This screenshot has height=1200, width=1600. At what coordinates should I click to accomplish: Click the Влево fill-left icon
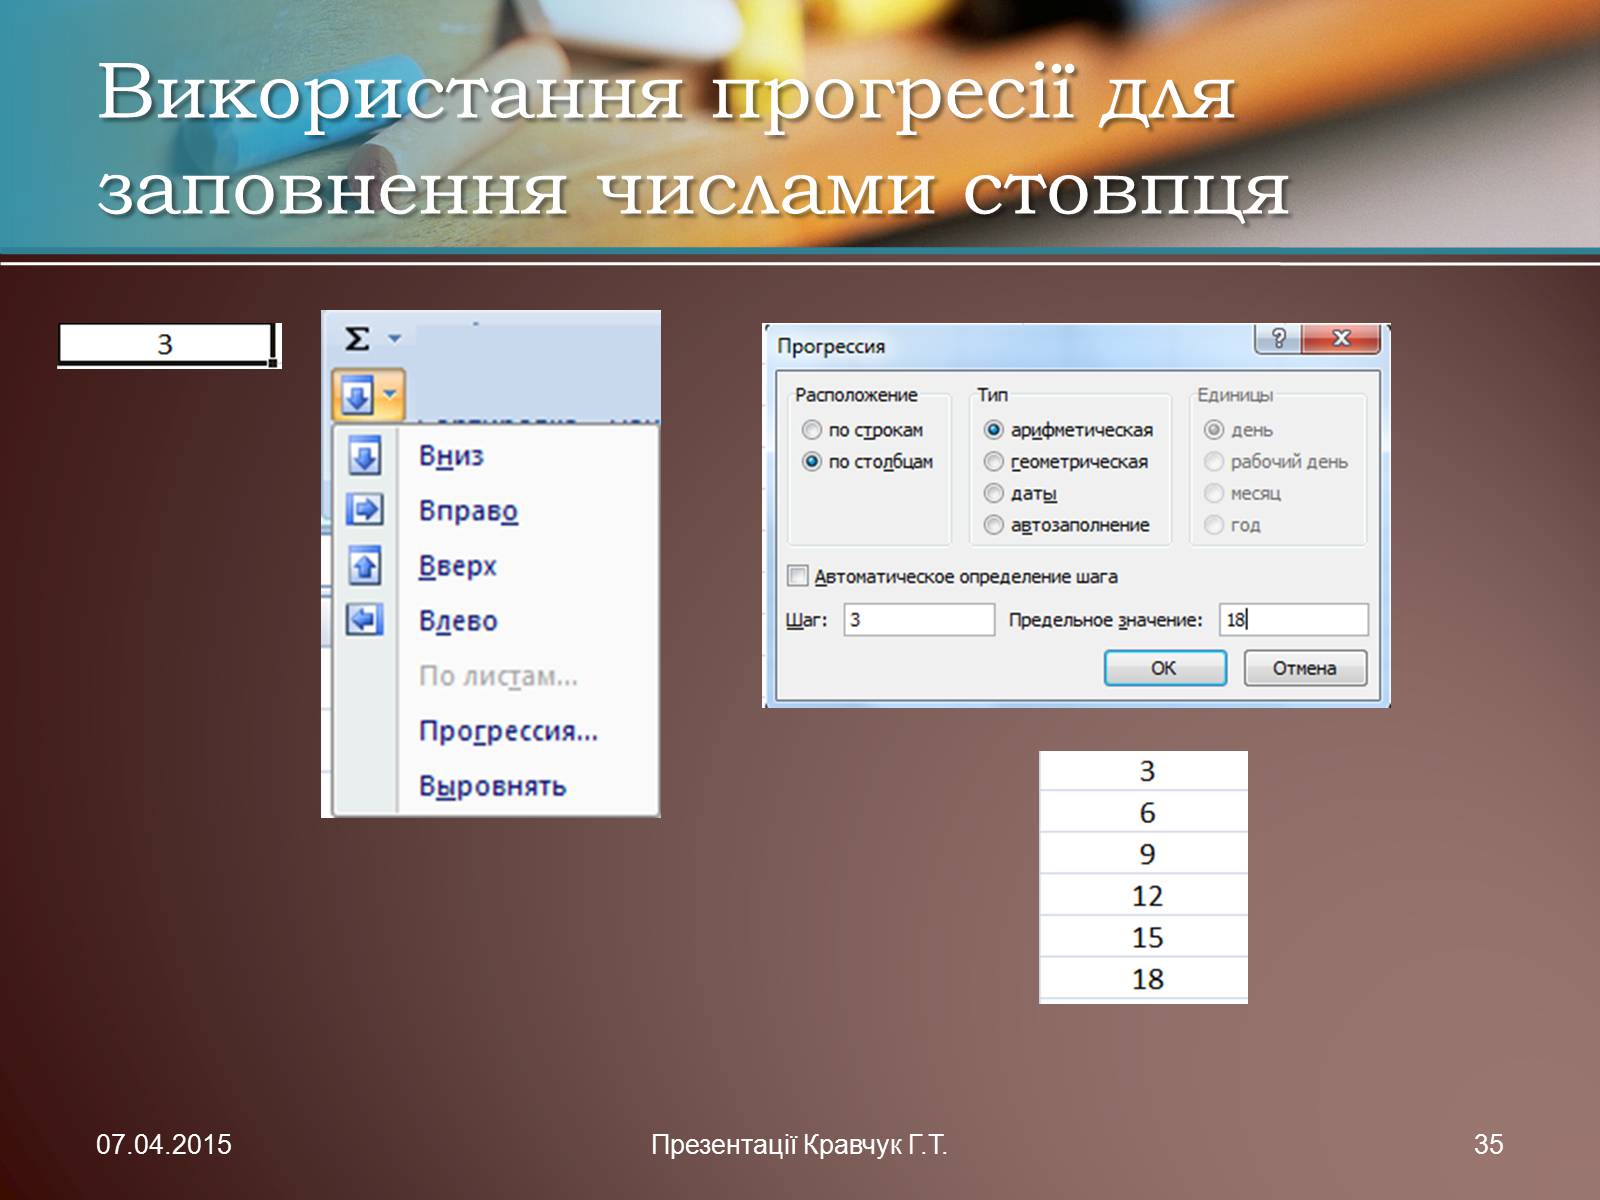(x=364, y=620)
